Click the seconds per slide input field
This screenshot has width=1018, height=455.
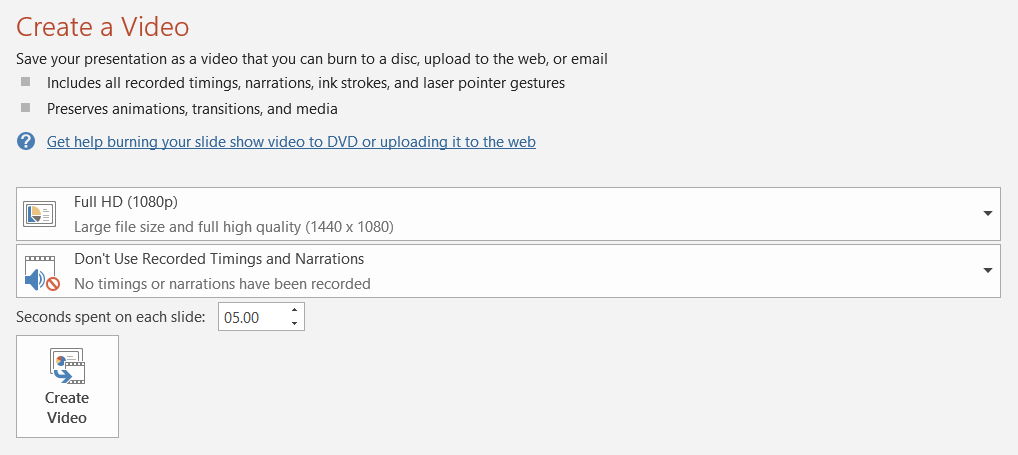pos(252,317)
